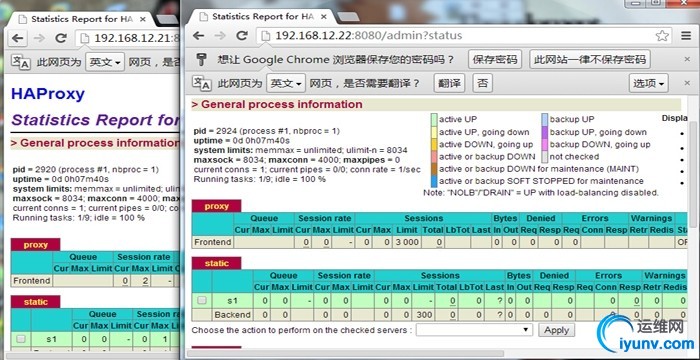Viewport: 700px width, 360px height.
Task: Check the s1 server checkbox in the front window
Action: click(x=202, y=301)
